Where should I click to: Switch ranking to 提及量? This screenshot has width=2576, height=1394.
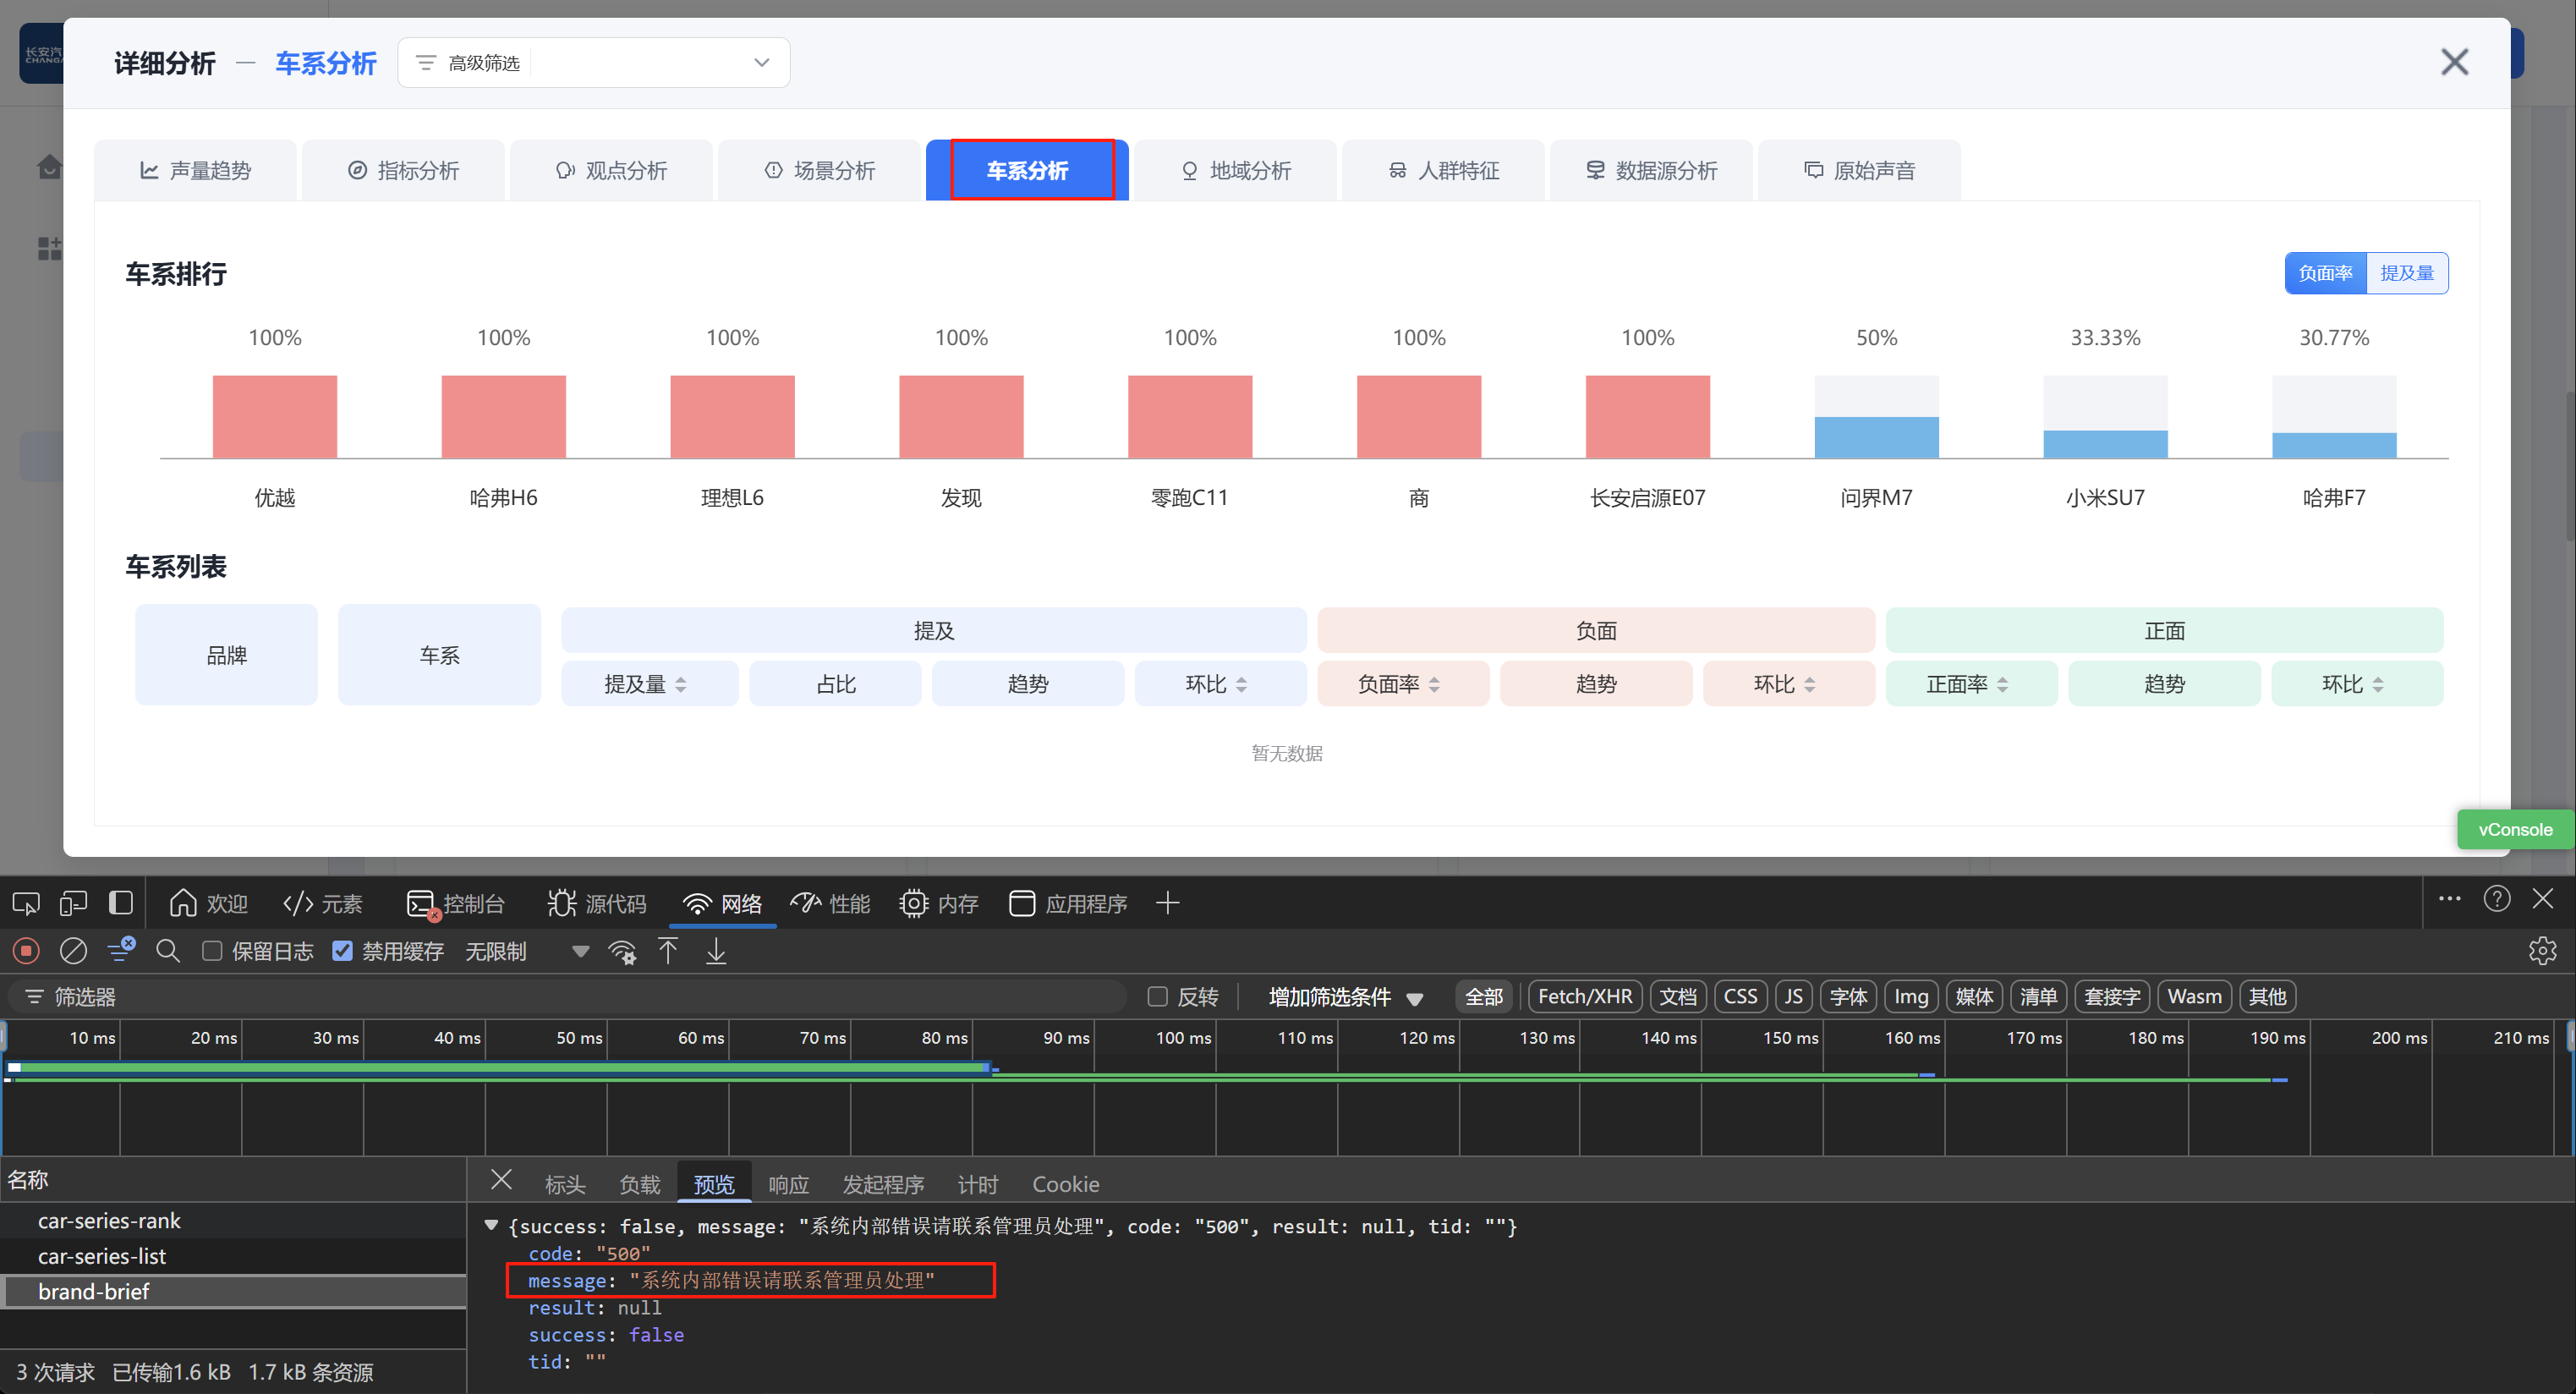[2406, 274]
